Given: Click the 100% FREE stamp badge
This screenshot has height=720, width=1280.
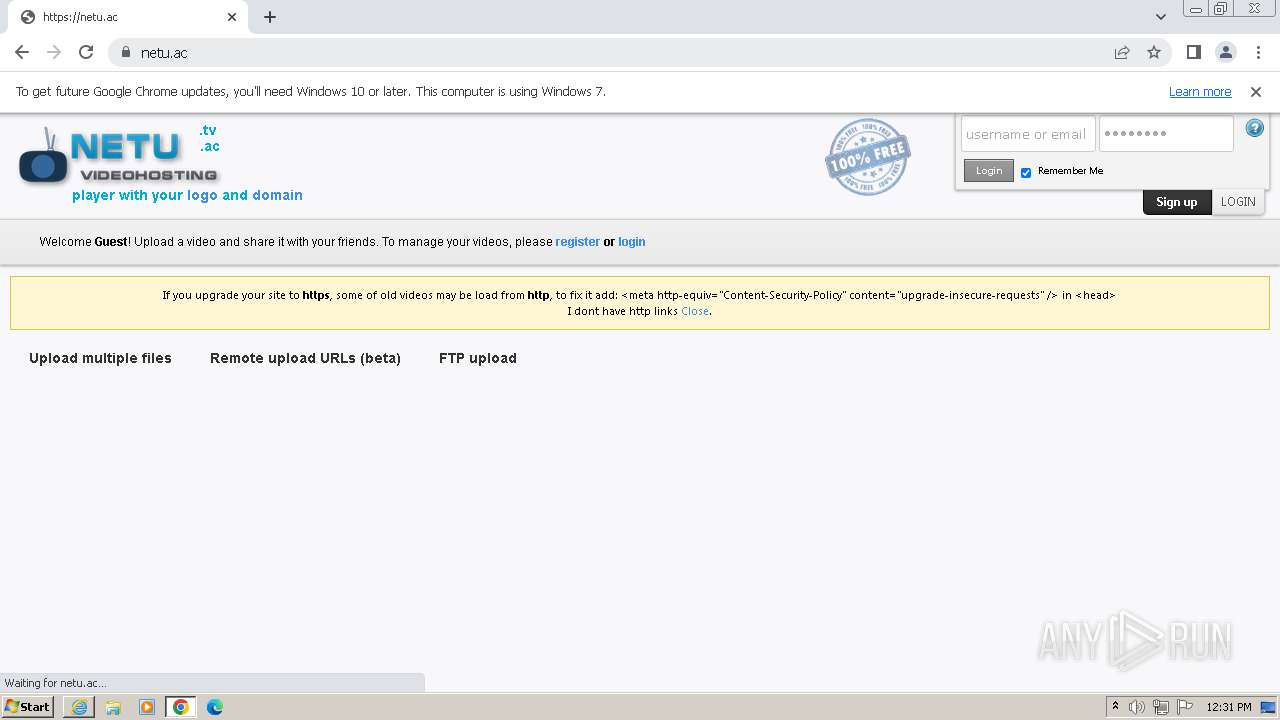Looking at the screenshot, I should click(867, 157).
